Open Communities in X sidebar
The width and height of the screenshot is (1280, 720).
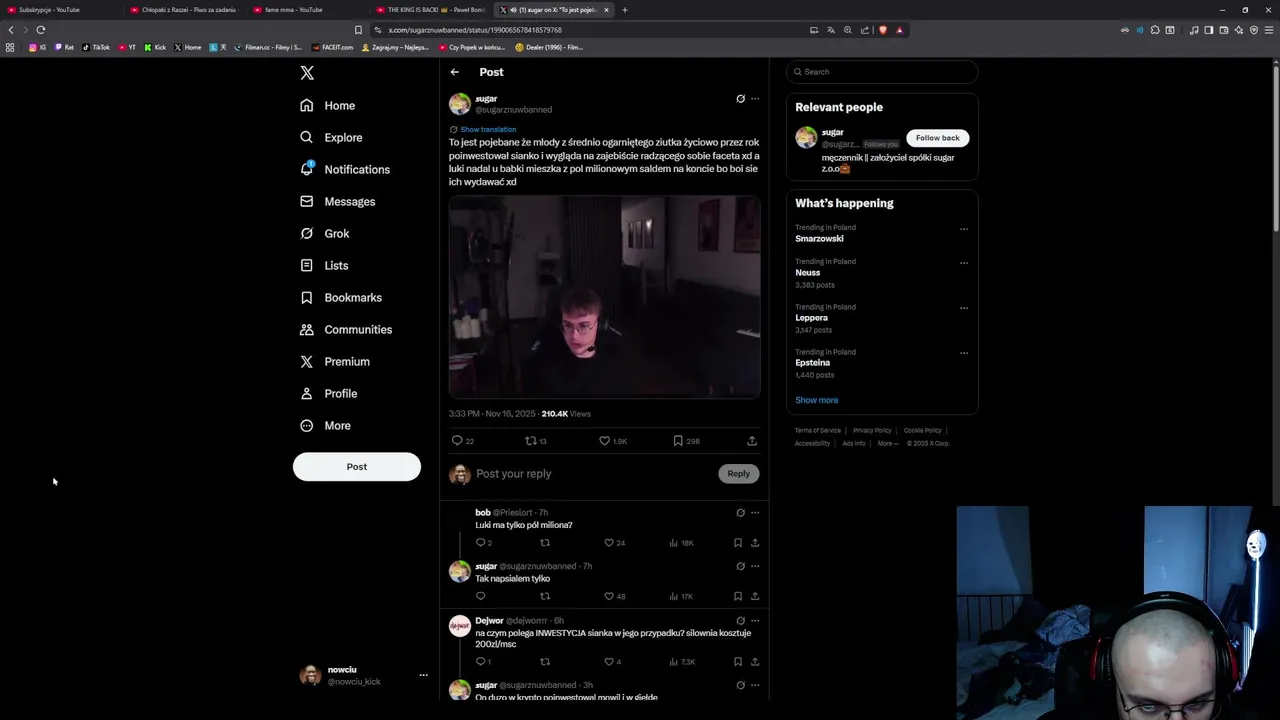[346, 330]
